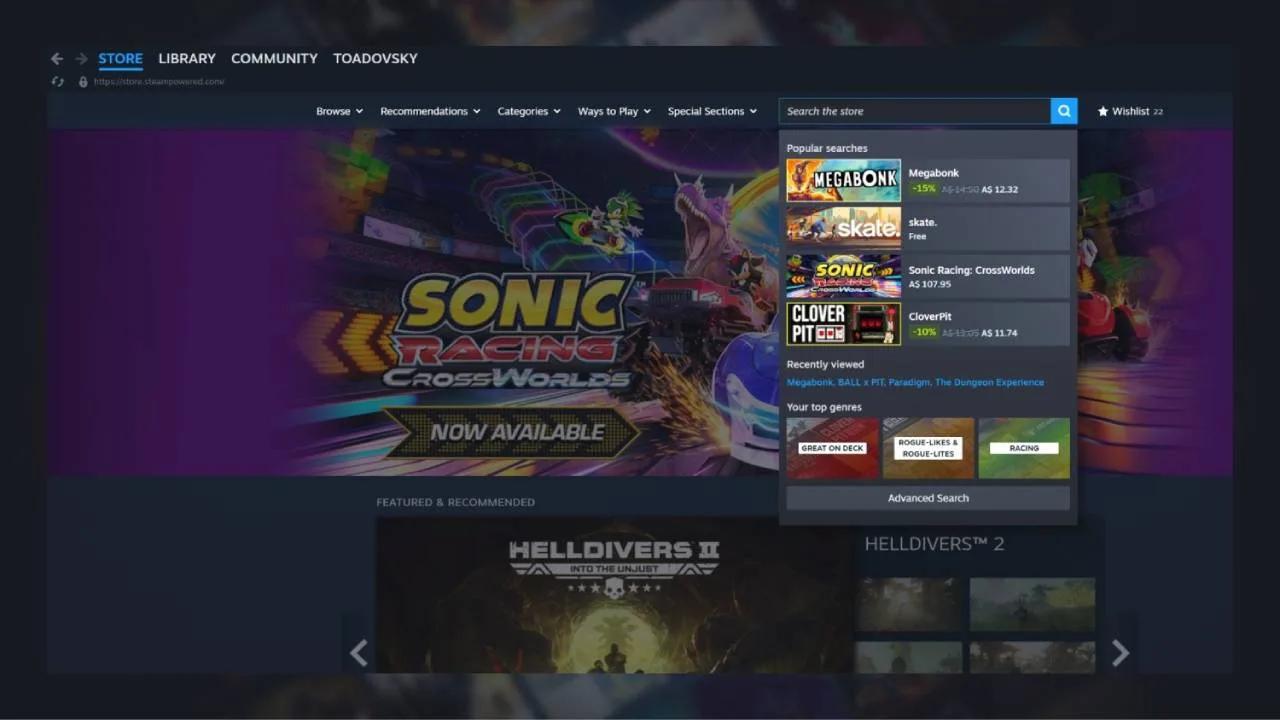Expand the Special Sections dropdown
The image size is (1280, 720).
tap(712, 111)
